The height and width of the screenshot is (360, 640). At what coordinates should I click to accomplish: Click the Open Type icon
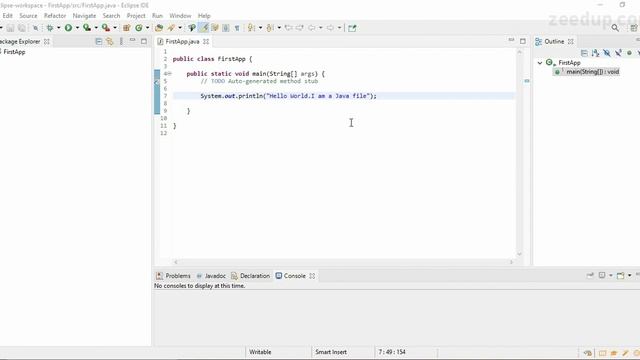click(159, 28)
